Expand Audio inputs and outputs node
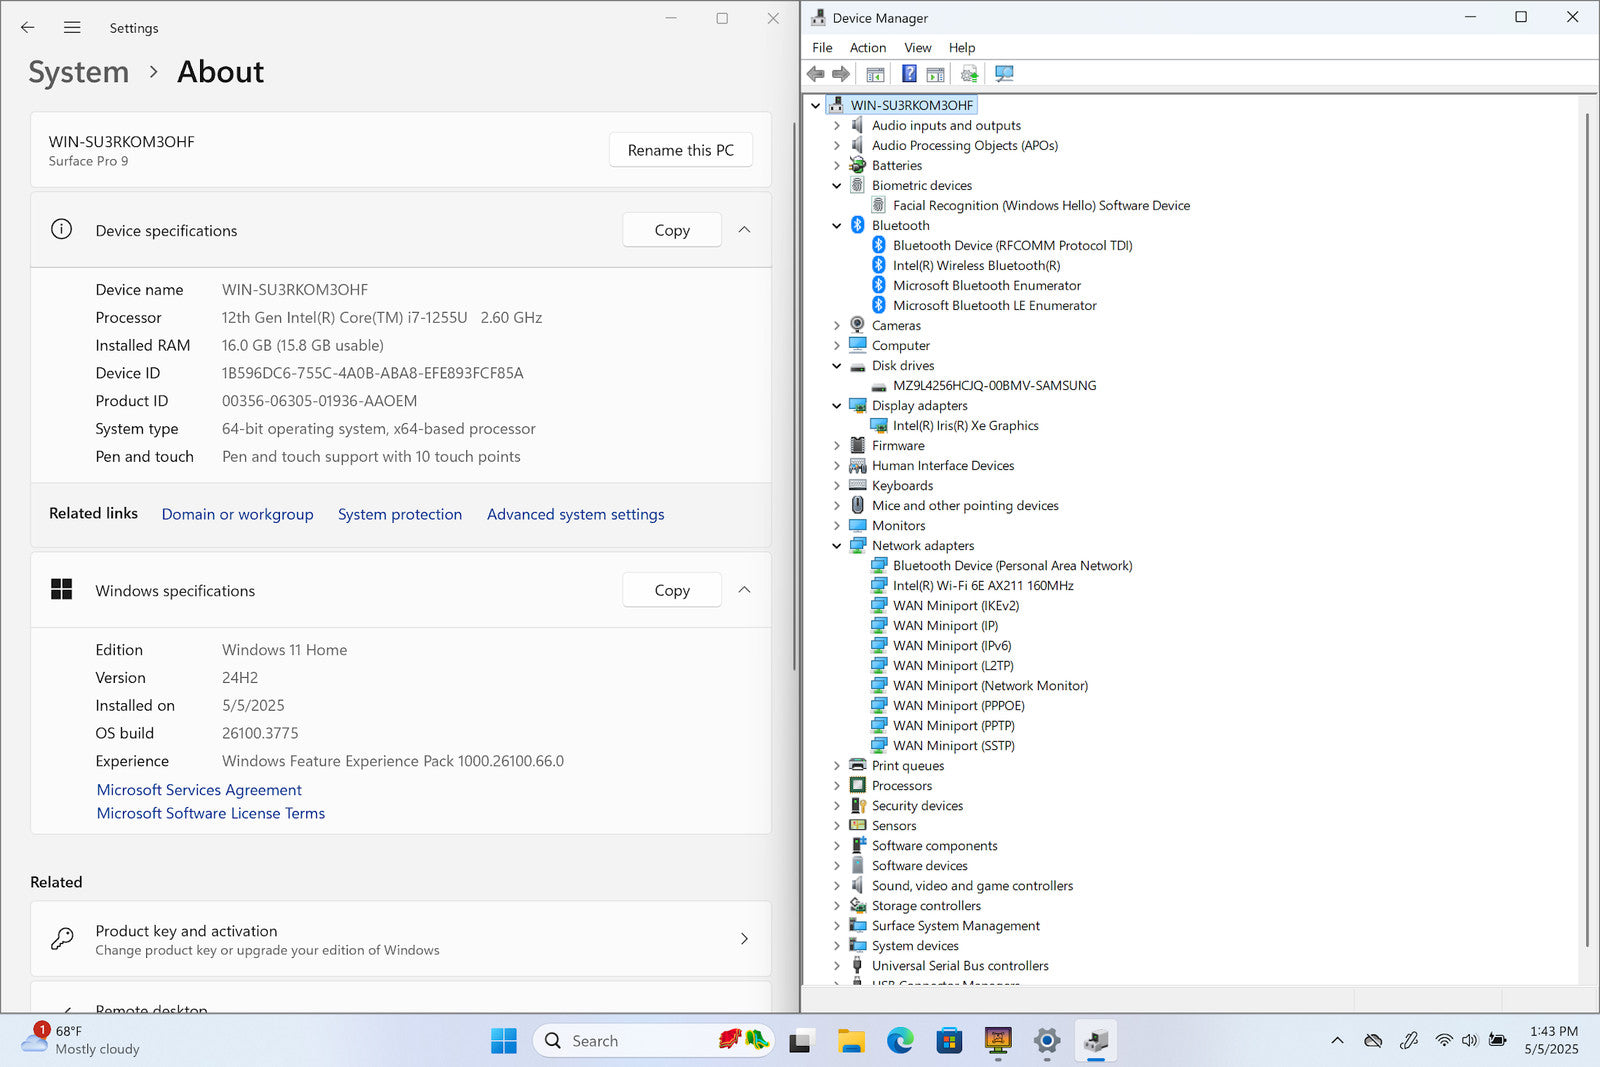 tap(837, 125)
